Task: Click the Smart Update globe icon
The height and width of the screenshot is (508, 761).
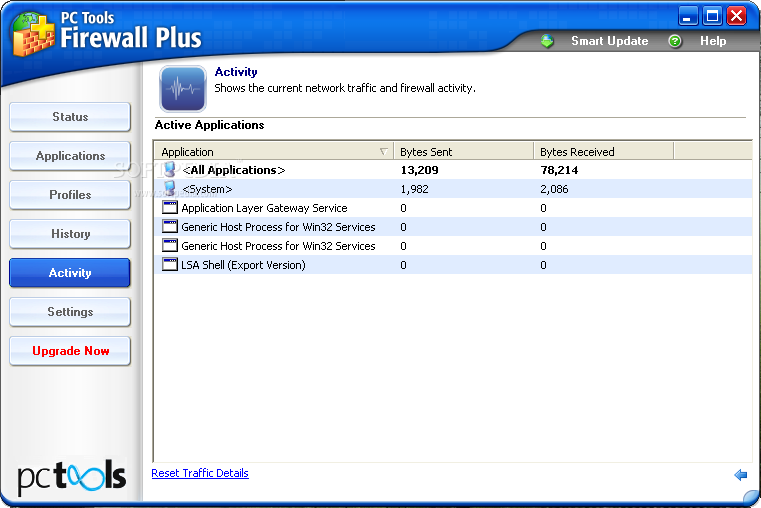Action: (547, 41)
